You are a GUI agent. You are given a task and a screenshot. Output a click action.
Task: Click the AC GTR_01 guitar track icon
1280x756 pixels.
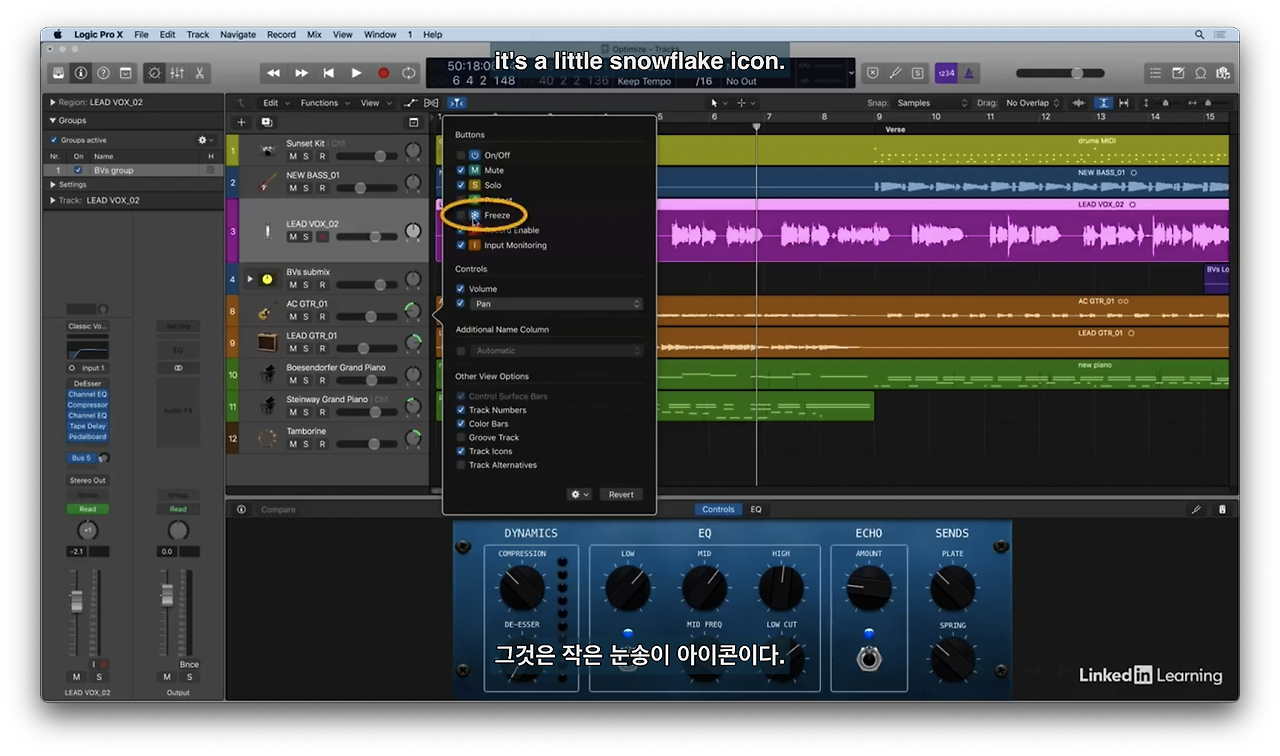pyautogui.click(x=268, y=311)
